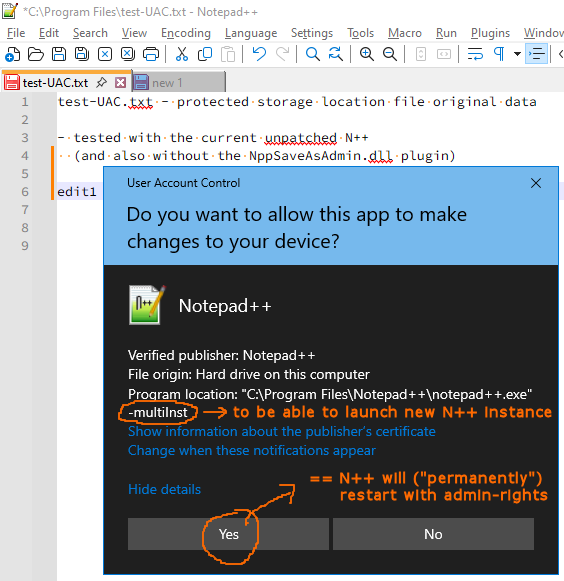Image resolution: width=564 pixels, height=581 pixels.
Task: Click the Zoom Out icon
Action: tap(390, 54)
